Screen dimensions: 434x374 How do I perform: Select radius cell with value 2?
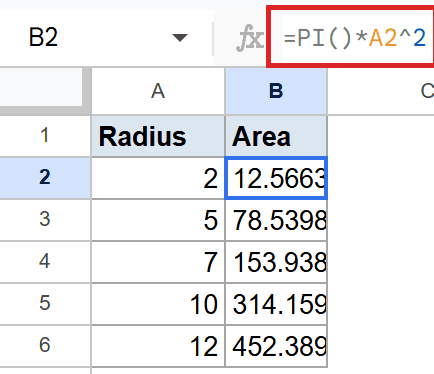(x=158, y=178)
